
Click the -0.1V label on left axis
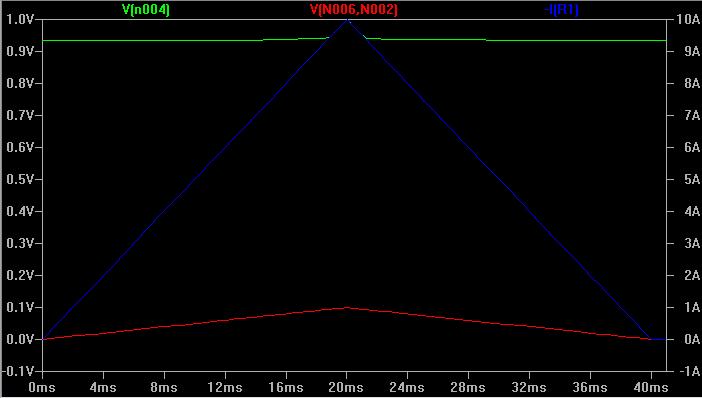(x=18, y=372)
